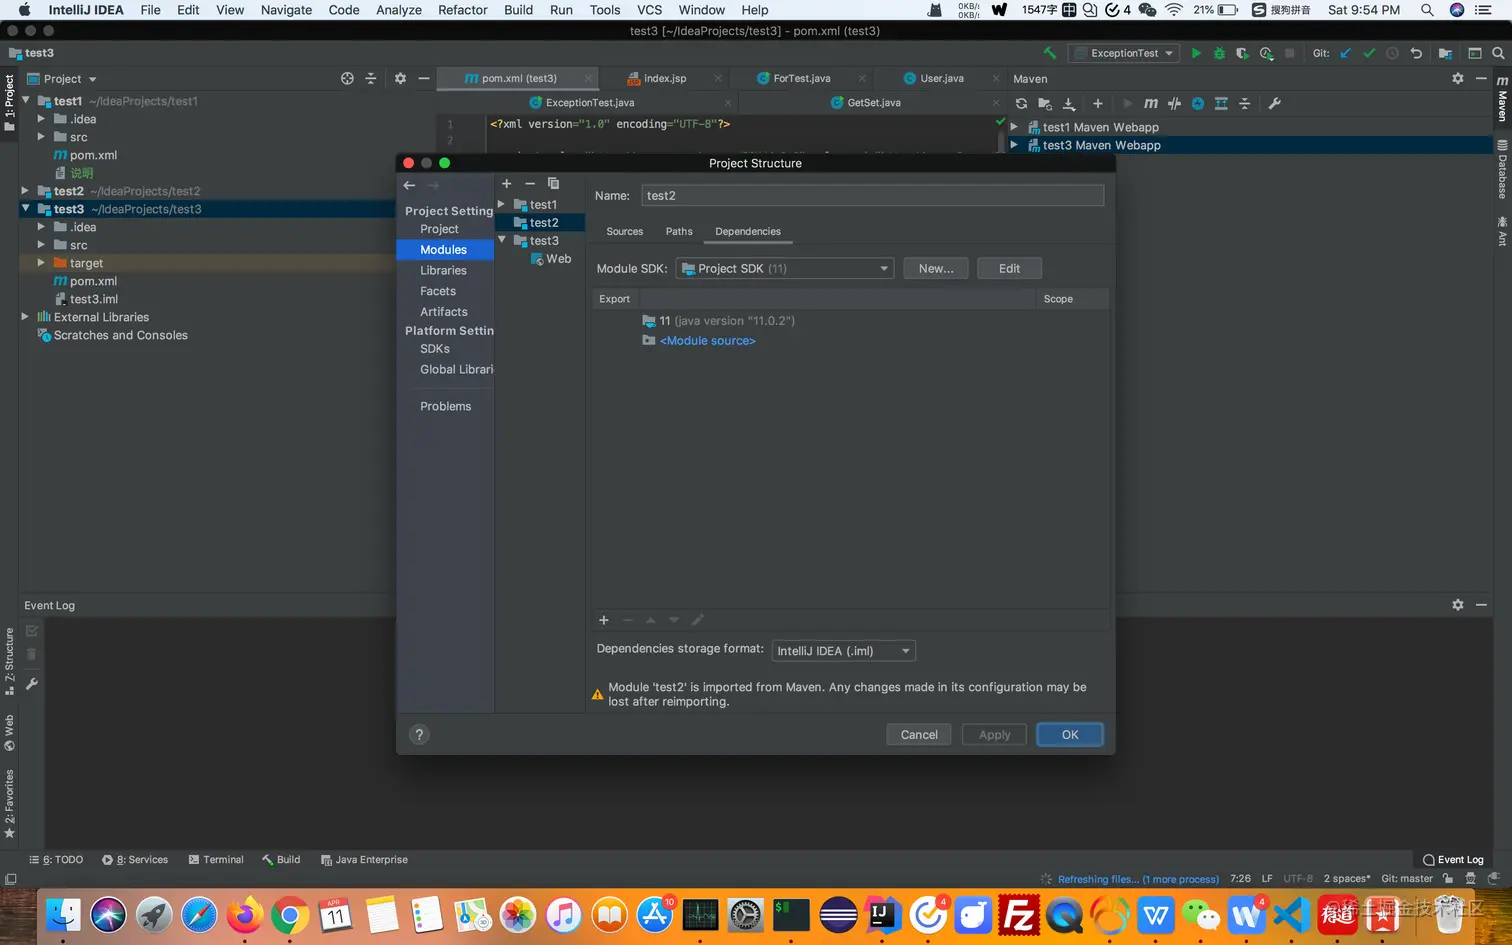Run ExceptionTest with coverage
Viewport: 1512px width, 945px height.
tap(1242, 53)
